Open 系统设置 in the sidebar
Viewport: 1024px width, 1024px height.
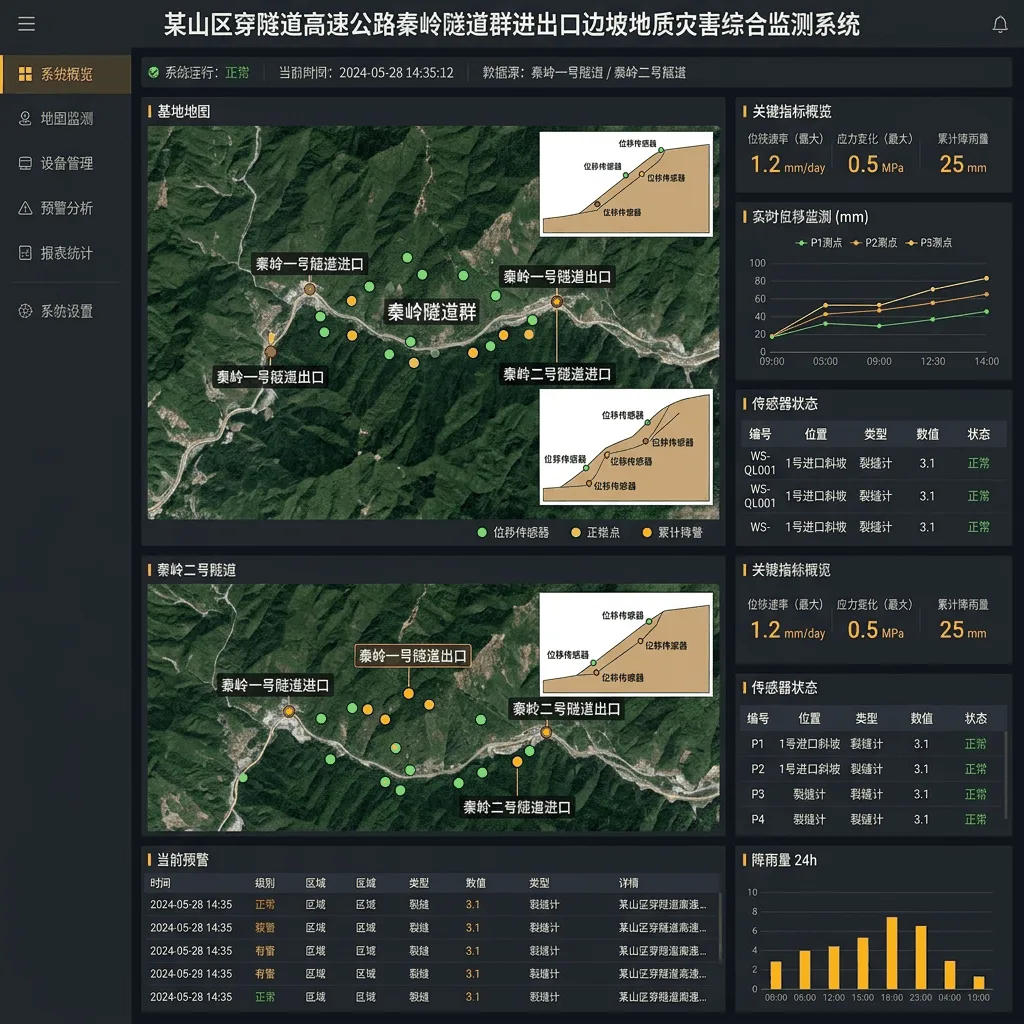coord(65,311)
